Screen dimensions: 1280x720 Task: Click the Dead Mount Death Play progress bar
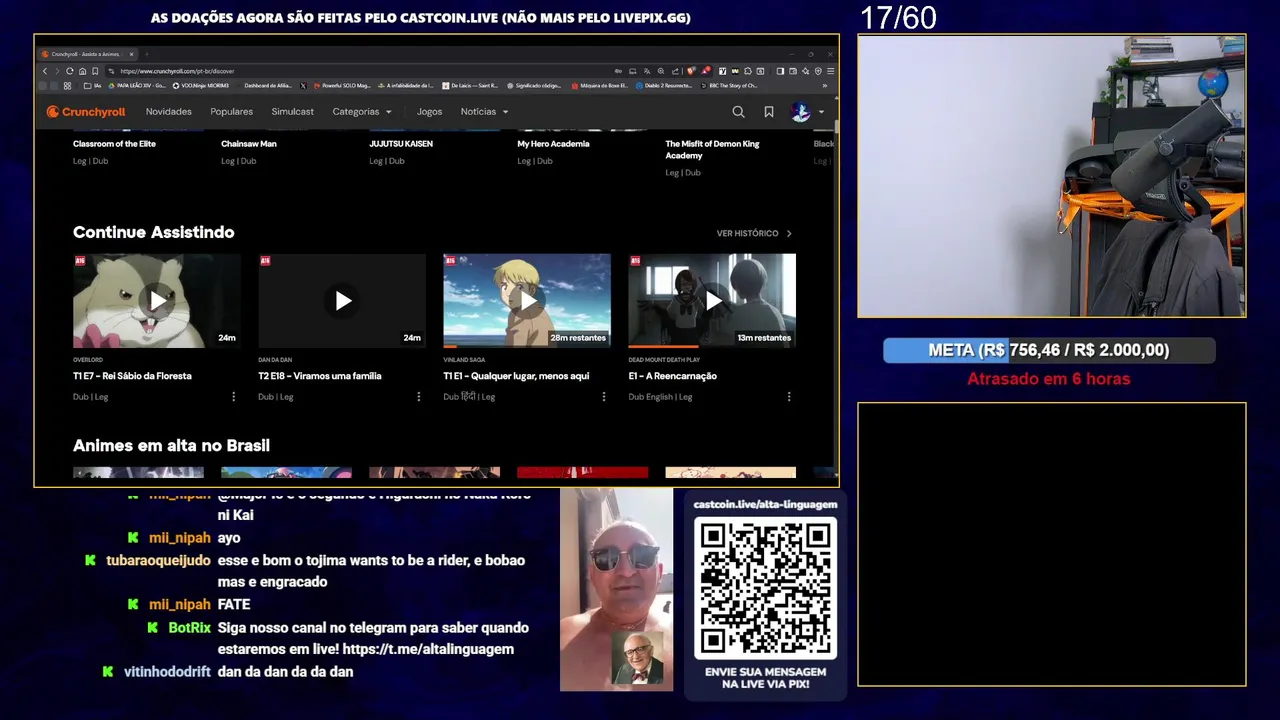coord(712,347)
